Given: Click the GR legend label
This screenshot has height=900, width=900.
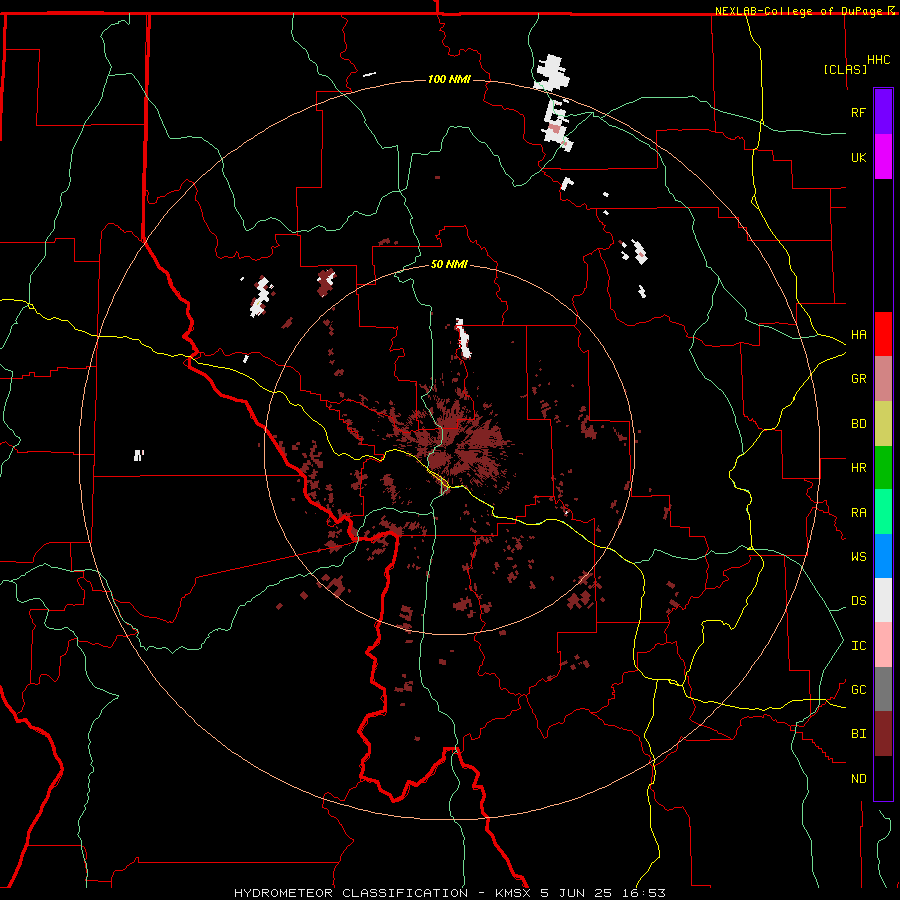Looking at the screenshot, I should tap(858, 379).
